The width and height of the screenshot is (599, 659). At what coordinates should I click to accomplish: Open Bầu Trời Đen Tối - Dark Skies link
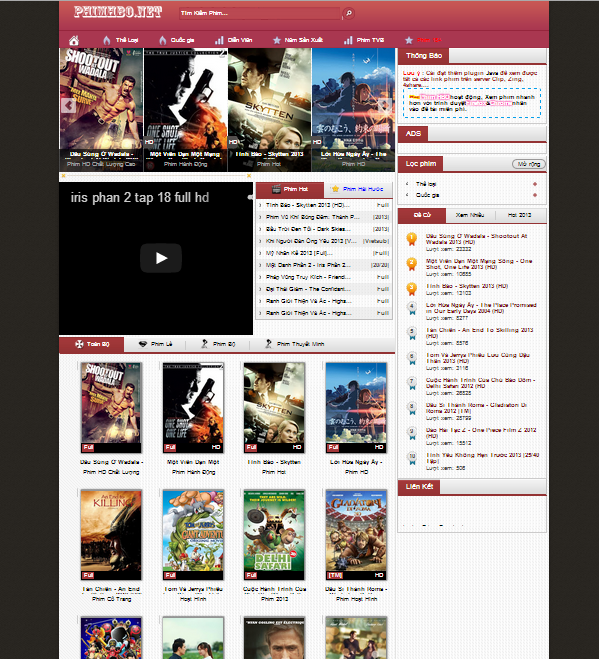pos(308,229)
